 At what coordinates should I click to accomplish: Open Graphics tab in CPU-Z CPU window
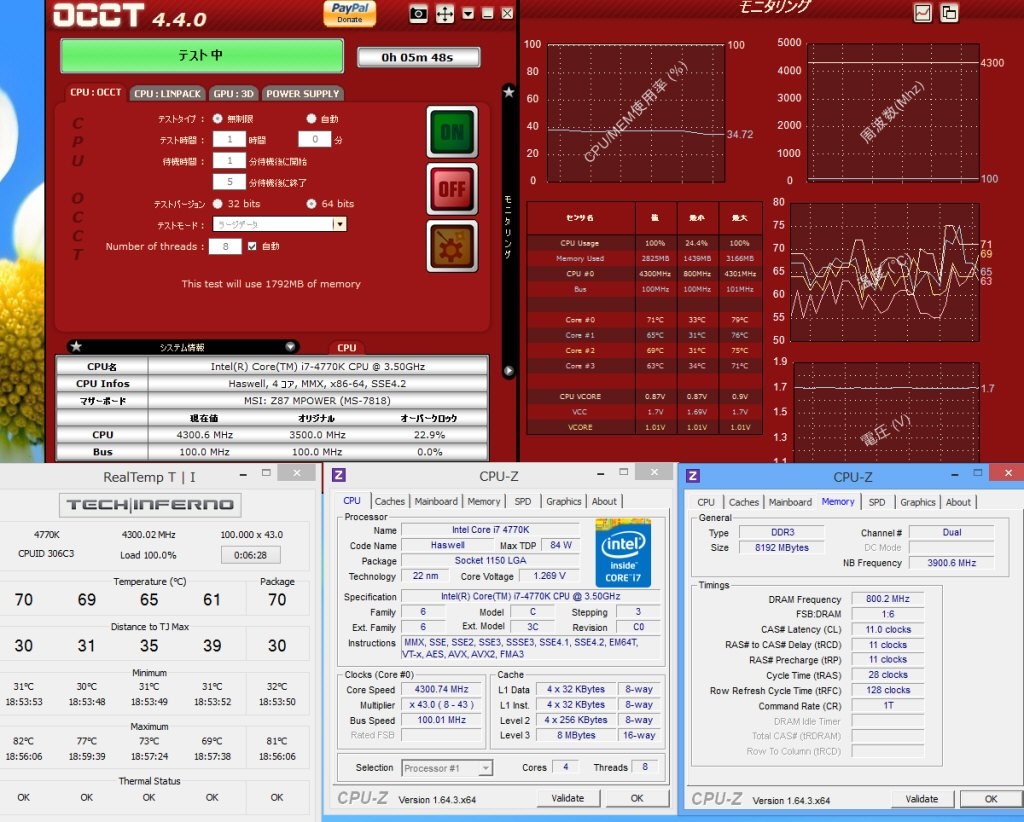564,501
